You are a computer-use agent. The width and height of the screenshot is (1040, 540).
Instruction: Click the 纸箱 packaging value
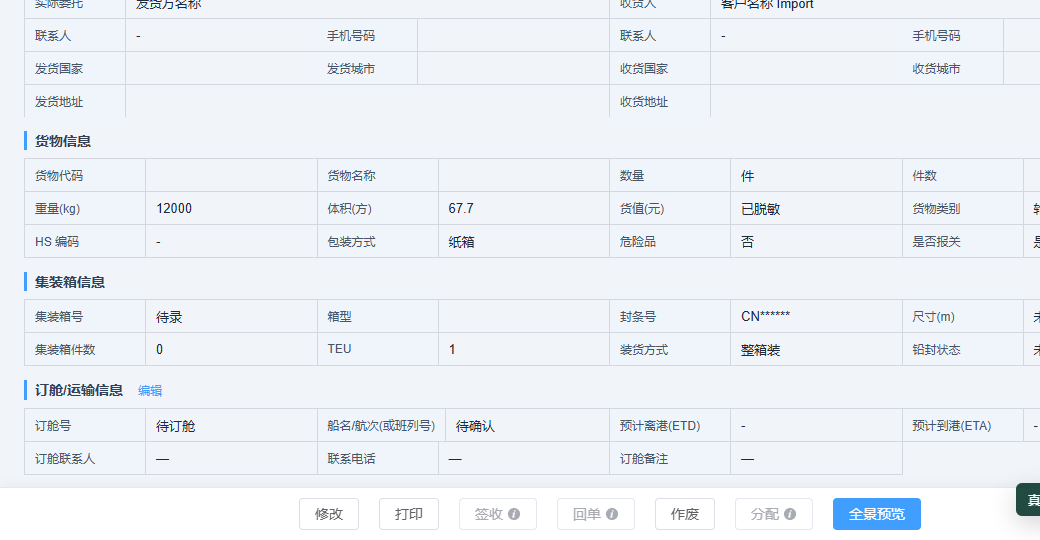(x=461, y=242)
